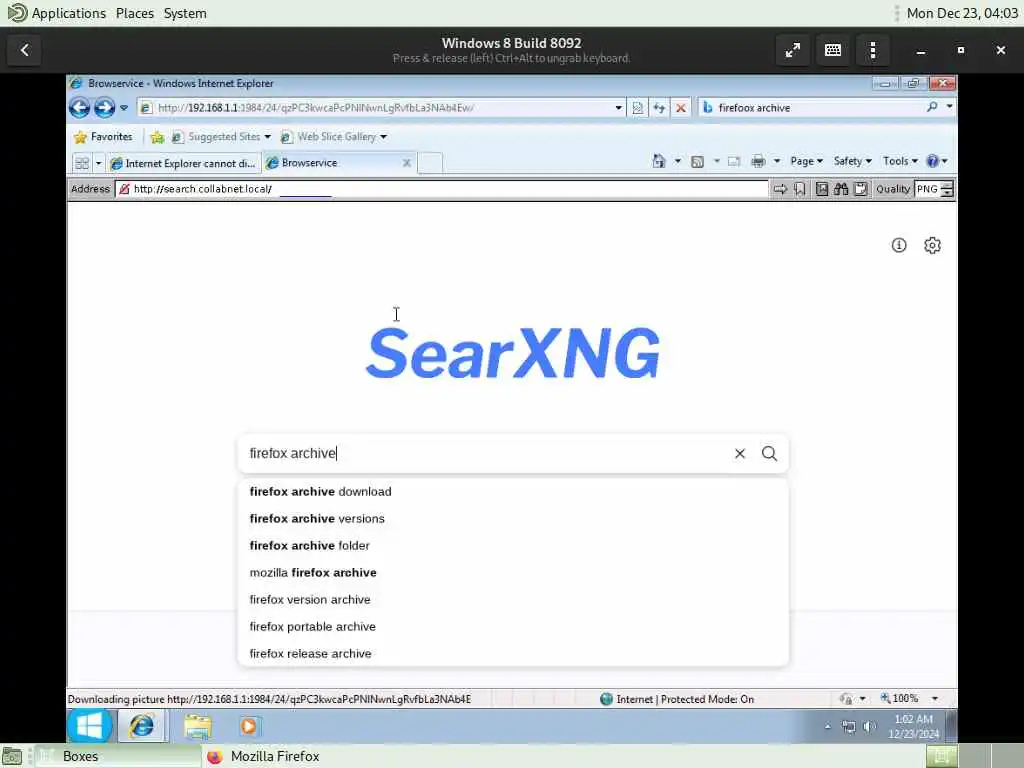The width and height of the screenshot is (1024, 768).
Task: Select the Browservice tab
Action: (x=330, y=163)
